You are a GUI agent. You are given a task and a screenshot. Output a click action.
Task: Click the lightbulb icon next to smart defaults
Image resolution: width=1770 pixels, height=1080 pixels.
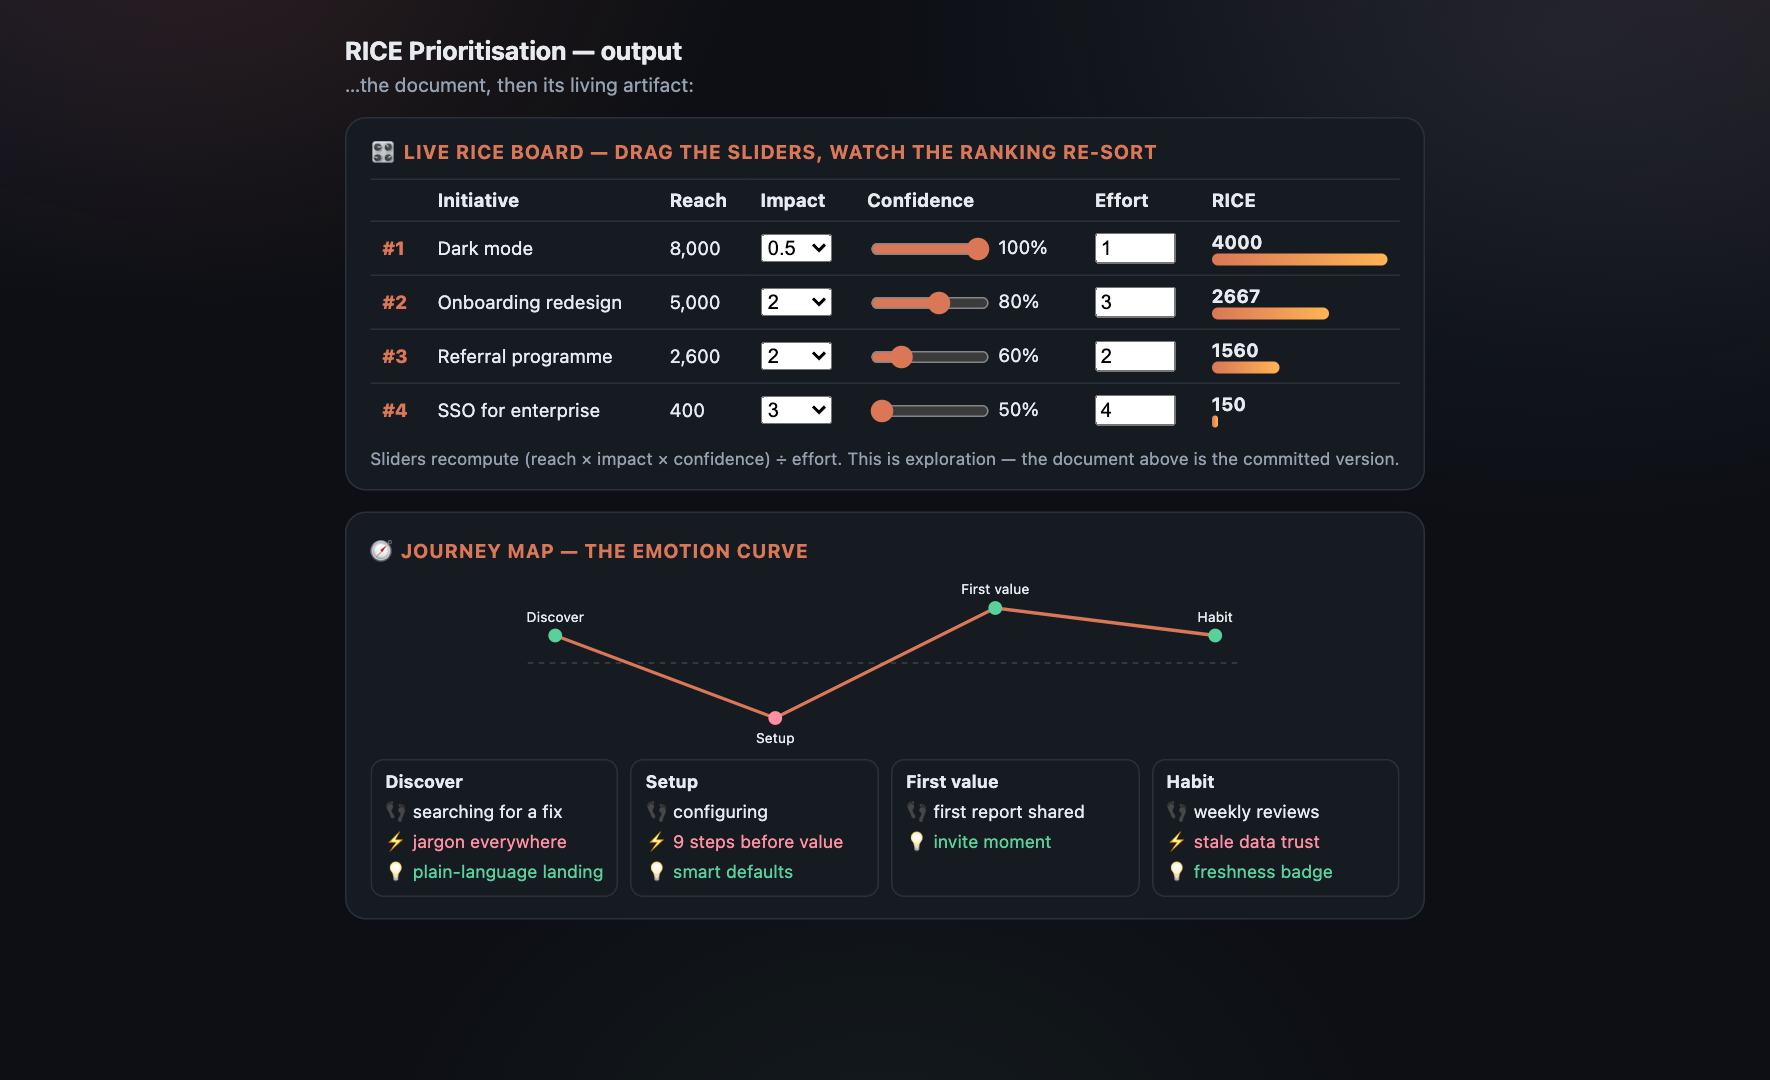tap(656, 872)
